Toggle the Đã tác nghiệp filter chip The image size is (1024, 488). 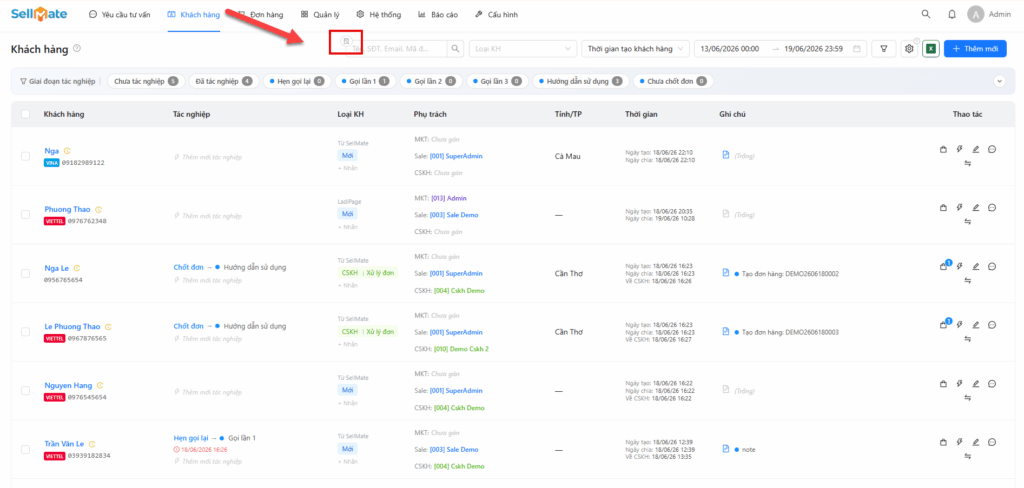pos(223,82)
